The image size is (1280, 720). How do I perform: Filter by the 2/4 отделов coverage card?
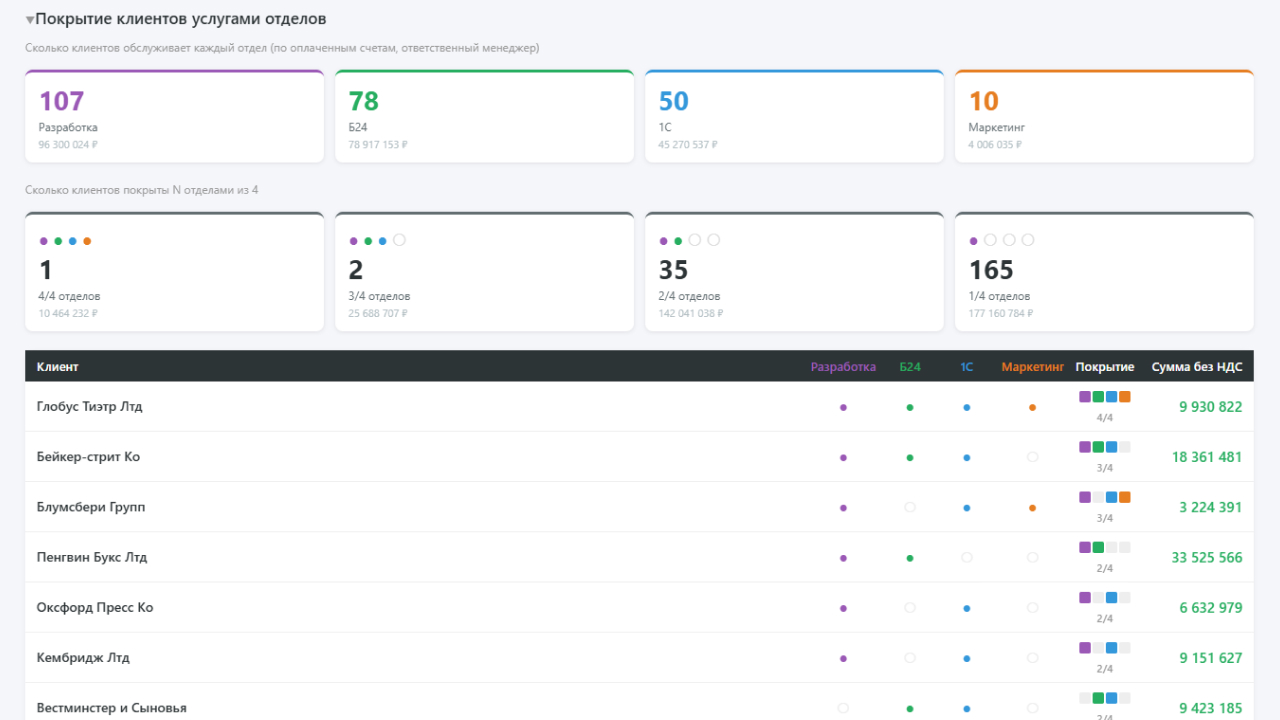click(794, 272)
